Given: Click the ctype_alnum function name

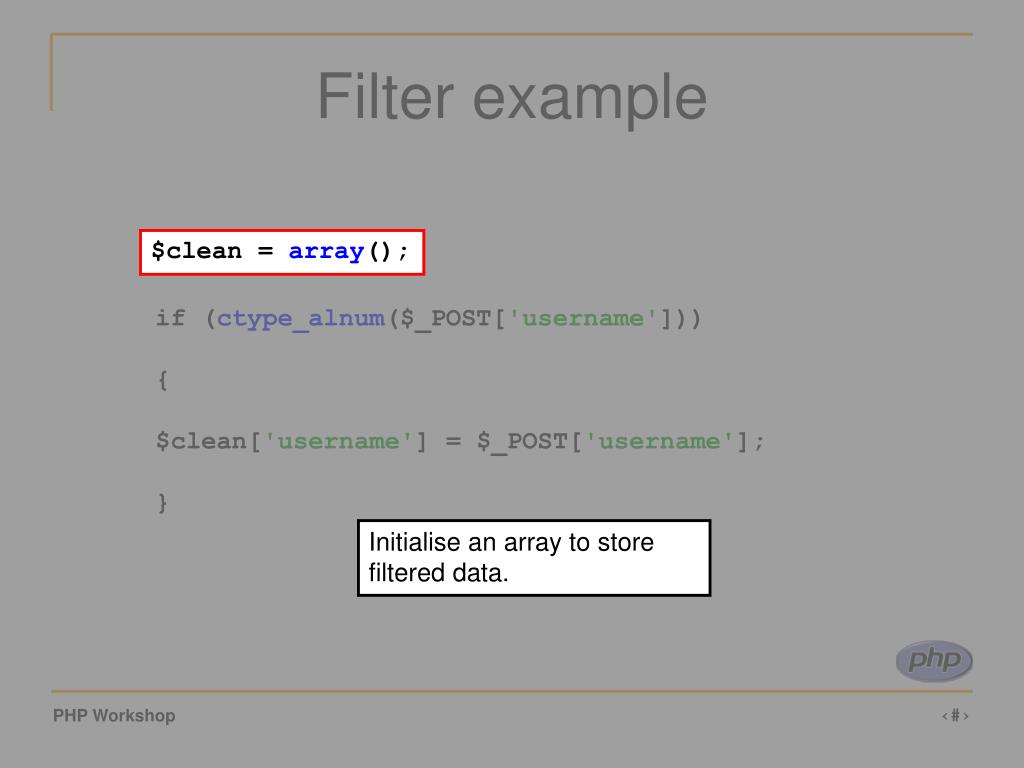Looking at the screenshot, I should coord(300,319).
